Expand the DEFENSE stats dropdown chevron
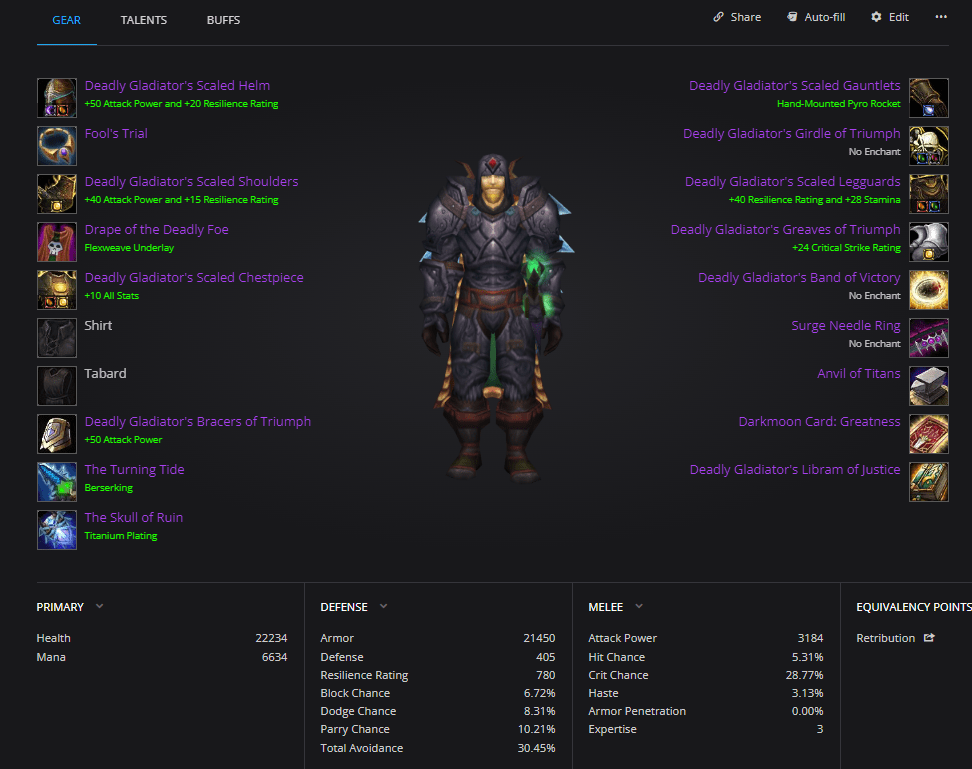This screenshot has height=769, width=972. [x=383, y=606]
